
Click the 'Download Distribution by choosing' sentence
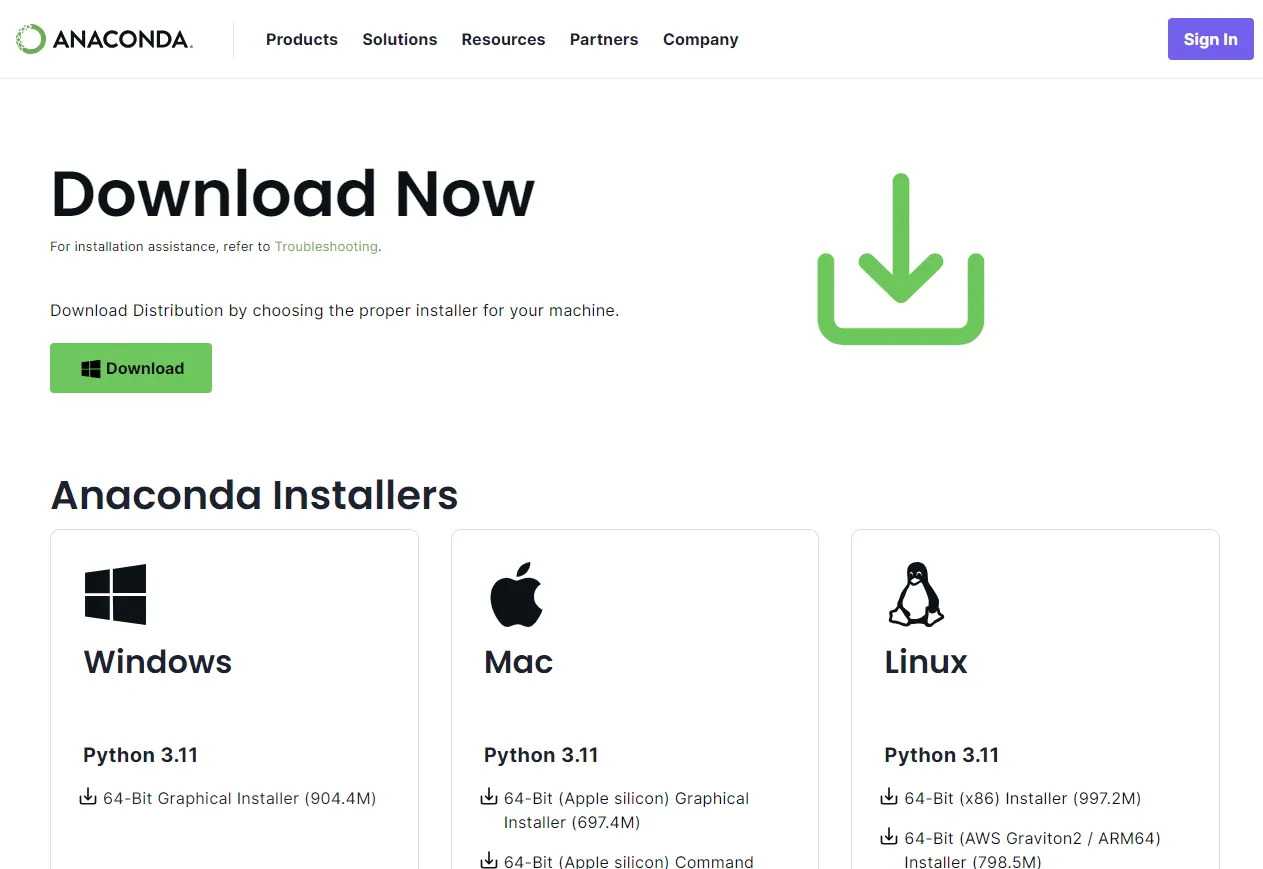(335, 311)
